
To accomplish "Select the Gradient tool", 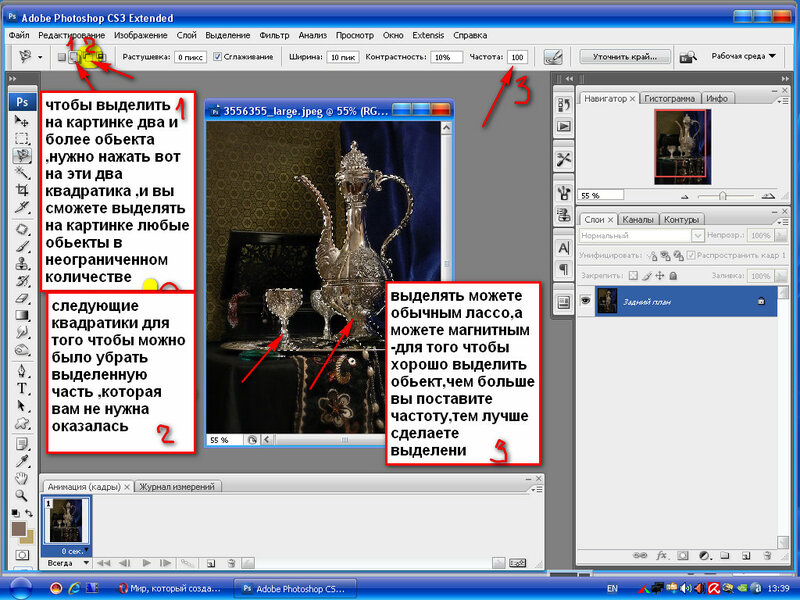I will pyautogui.click(x=21, y=315).
